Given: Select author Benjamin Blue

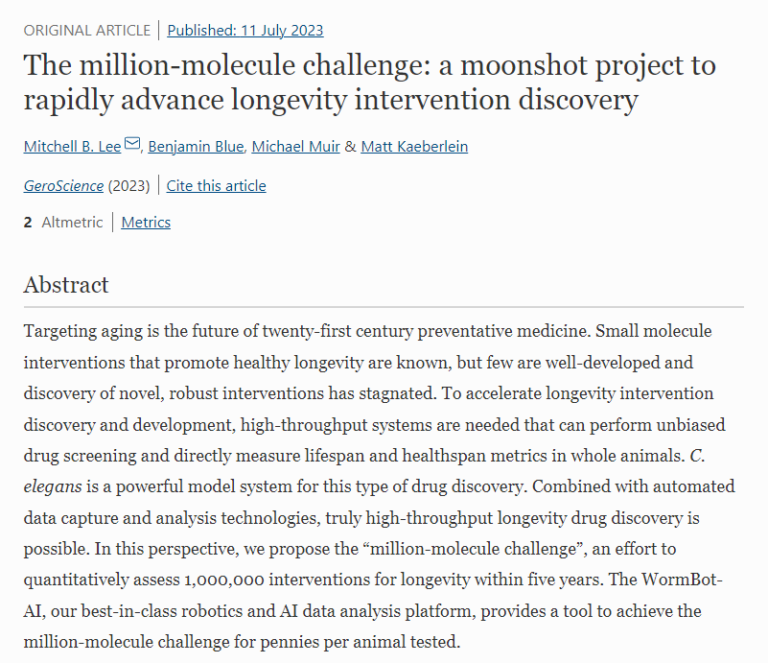Looking at the screenshot, I should point(196,147).
